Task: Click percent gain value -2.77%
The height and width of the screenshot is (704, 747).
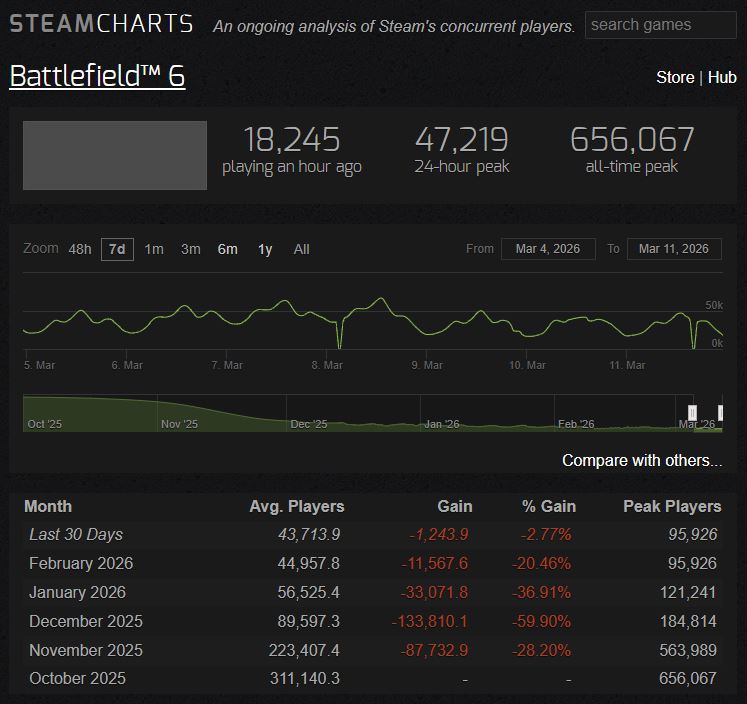Action: click(x=546, y=534)
